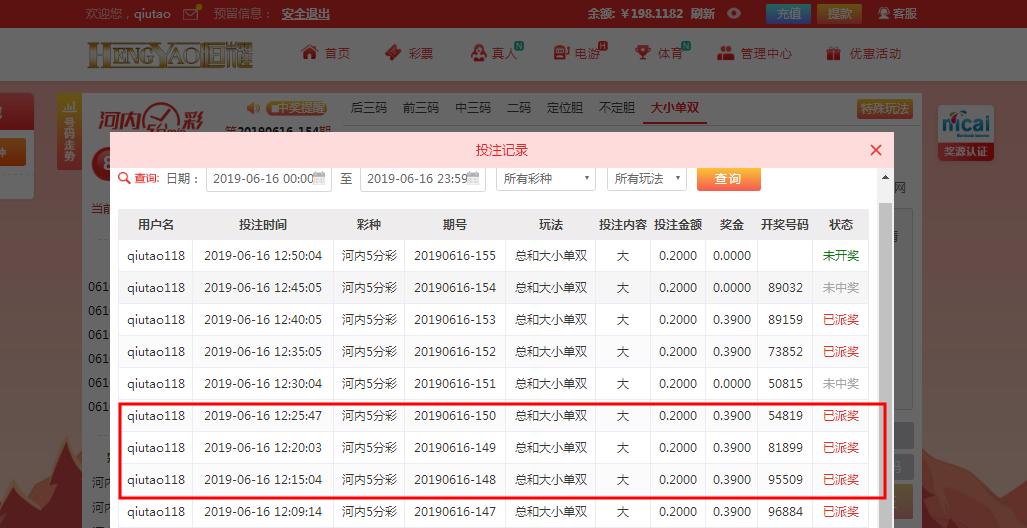The height and width of the screenshot is (528, 1027).
Task: Select the 定位胆 tab
Action: tap(565, 108)
